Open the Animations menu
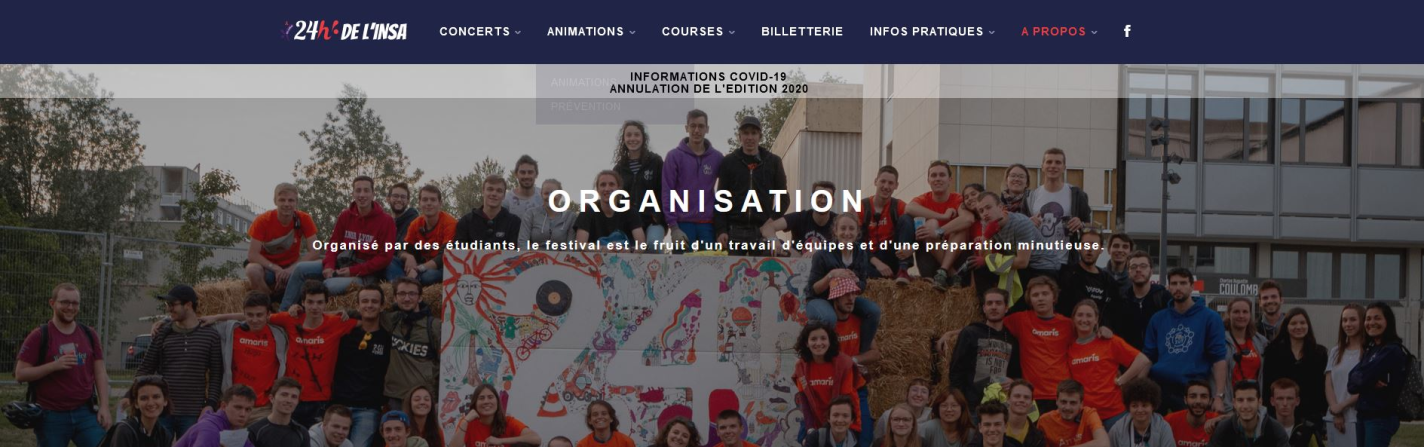1424x447 pixels. tap(585, 31)
